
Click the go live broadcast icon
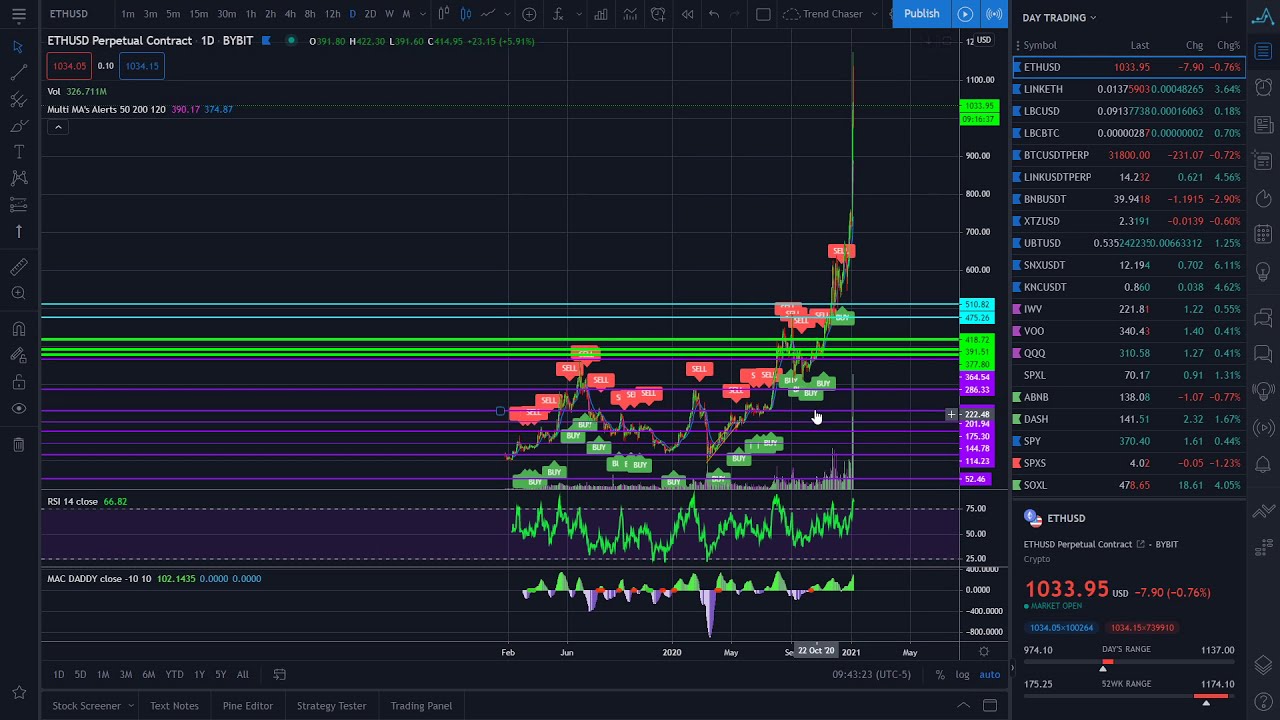[x=994, y=14]
